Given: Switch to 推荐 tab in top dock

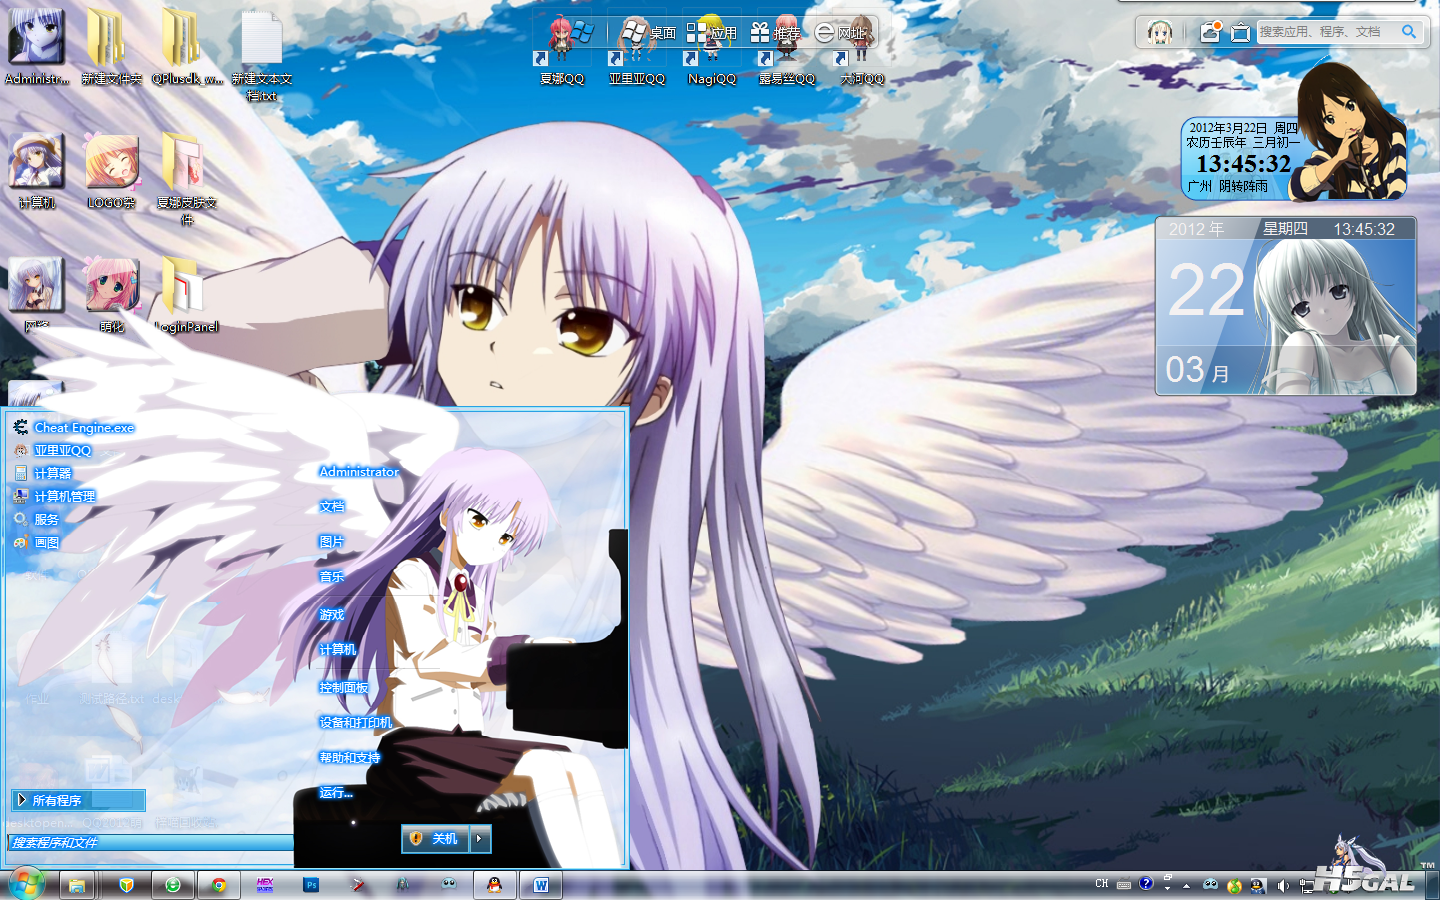Looking at the screenshot, I should (776, 33).
